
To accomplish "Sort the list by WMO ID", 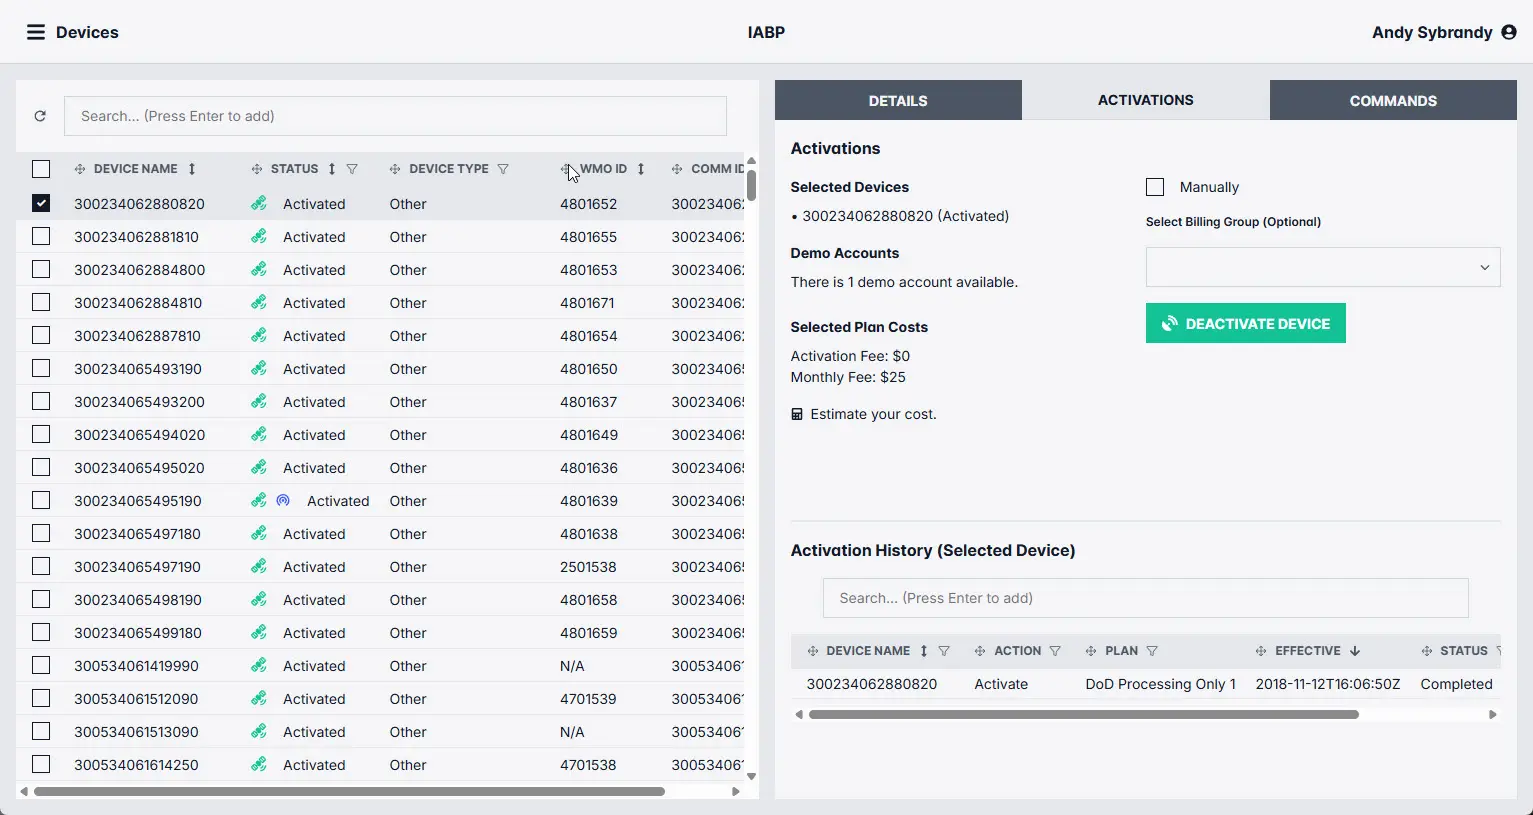I will (x=641, y=169).
